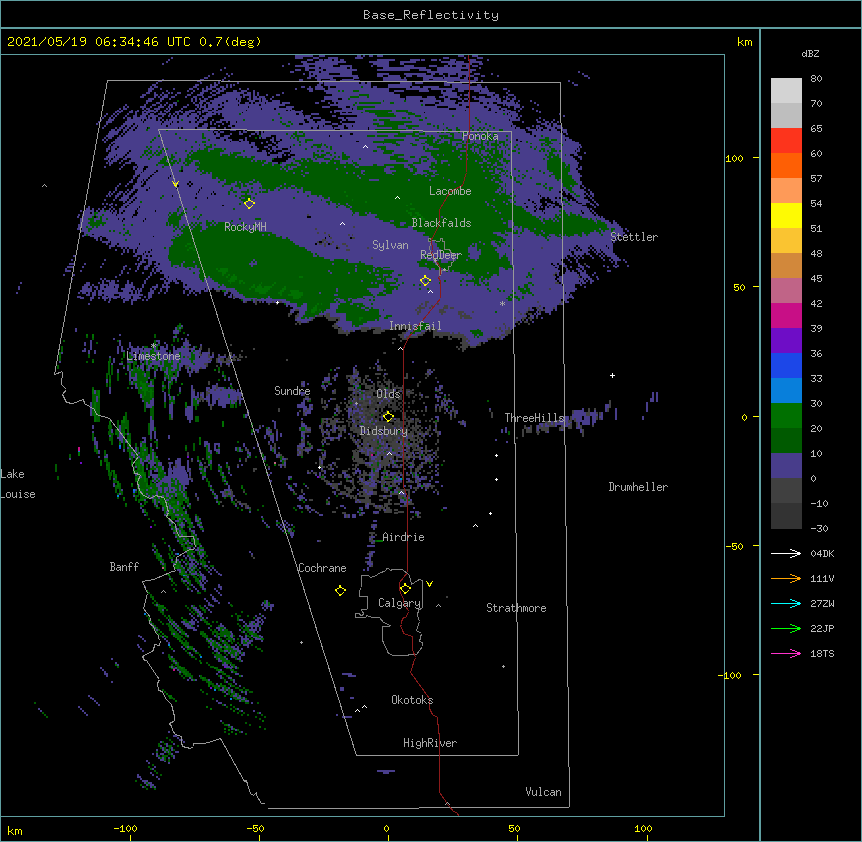This screenshot has width=862, height=842.
Task: Select the light gray 70 dBZ swatch
Action: [786, 91]
